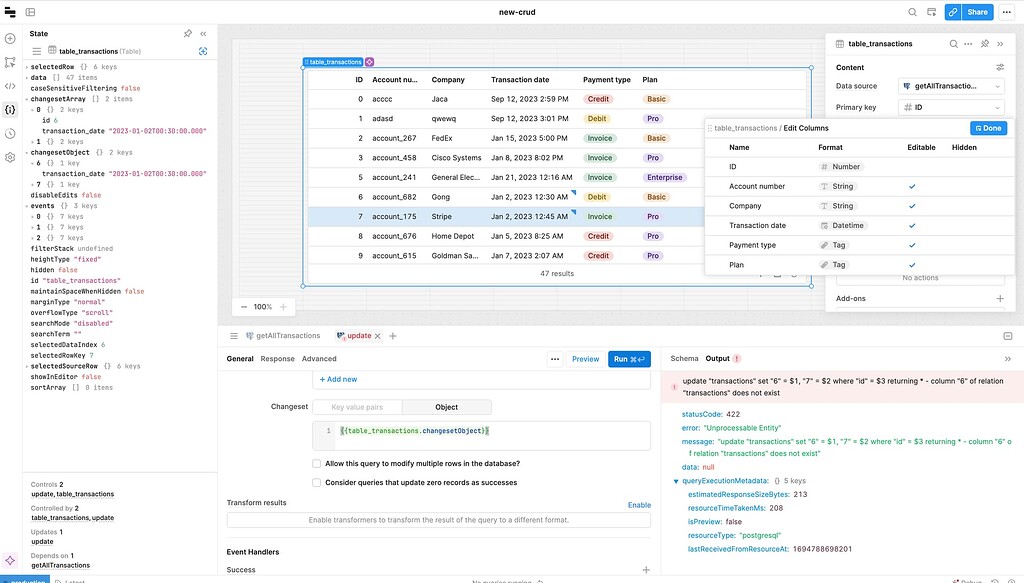The image size is (1024, 583).
Task: Collapse the State panel with double chevron
Action: 203,33
